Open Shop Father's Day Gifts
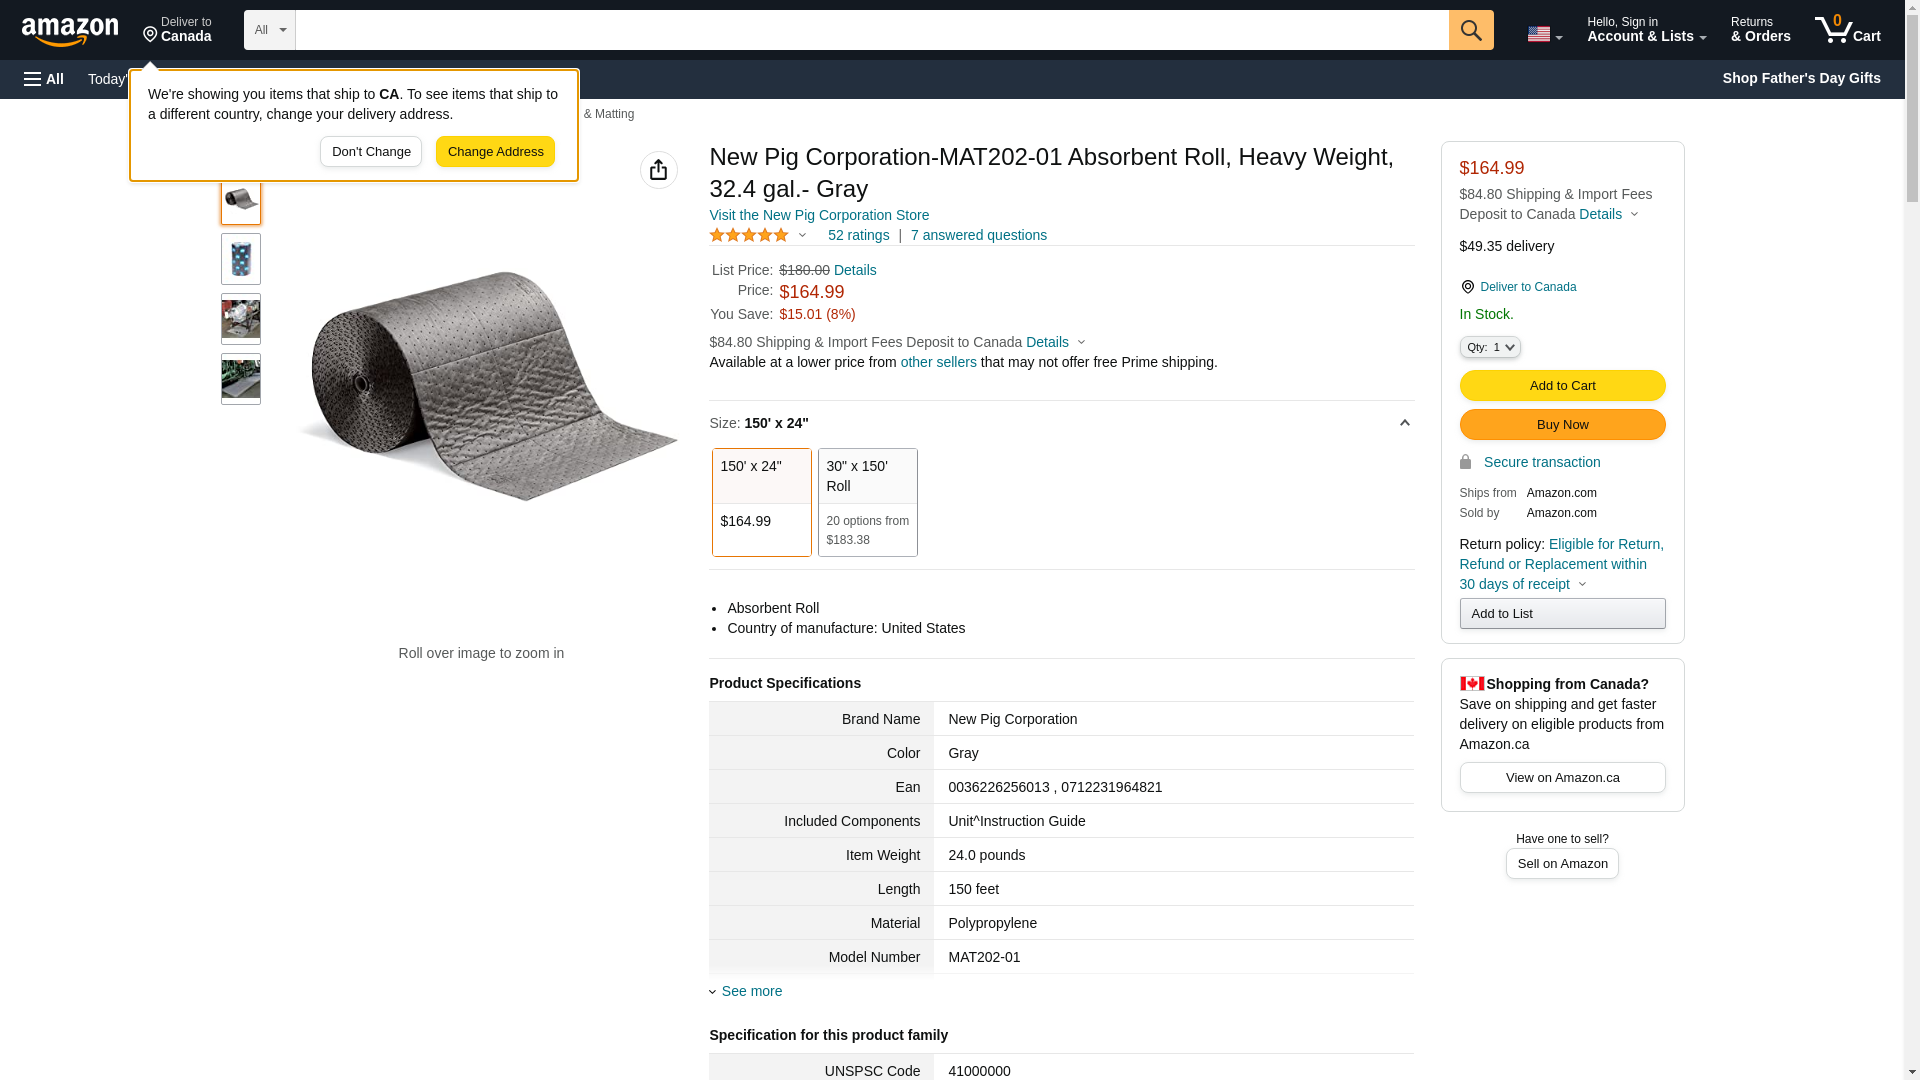This screenshot has height=1080, width=1920. [x=1800, y=78]
